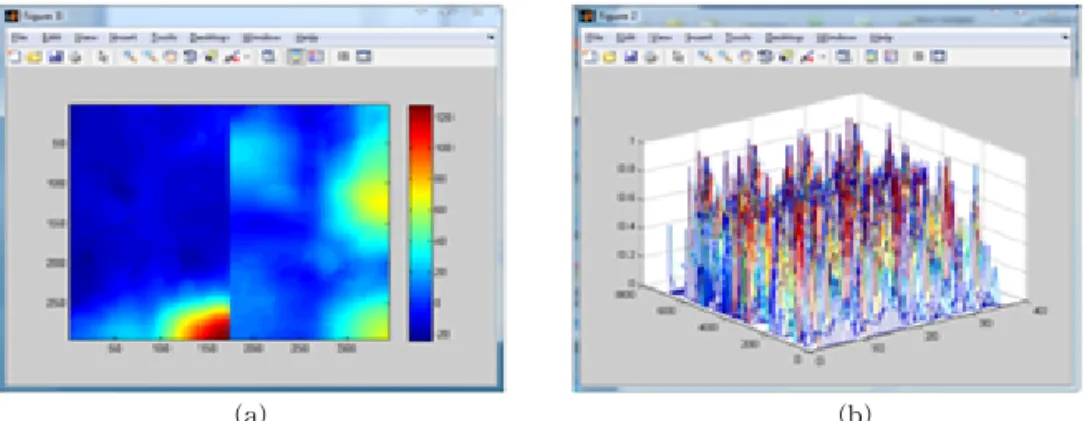Open Tools menu in 3D plot window
The width and height of the screenshot is (1085, 421).
(x=738, y=37)
